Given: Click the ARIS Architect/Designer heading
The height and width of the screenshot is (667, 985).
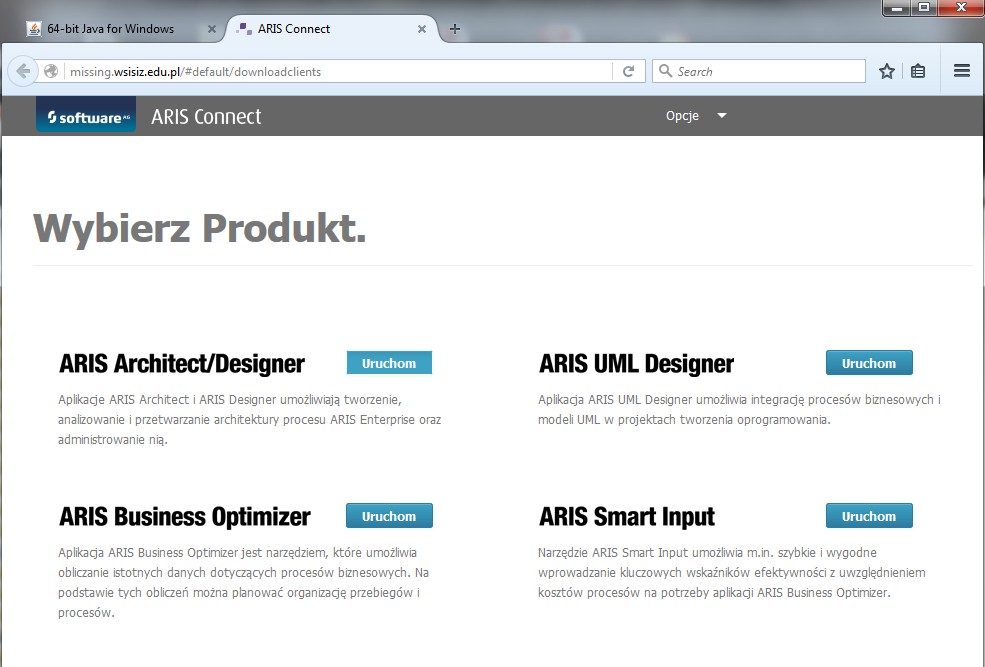Looking at the screenshot, I should pos(182,364).
